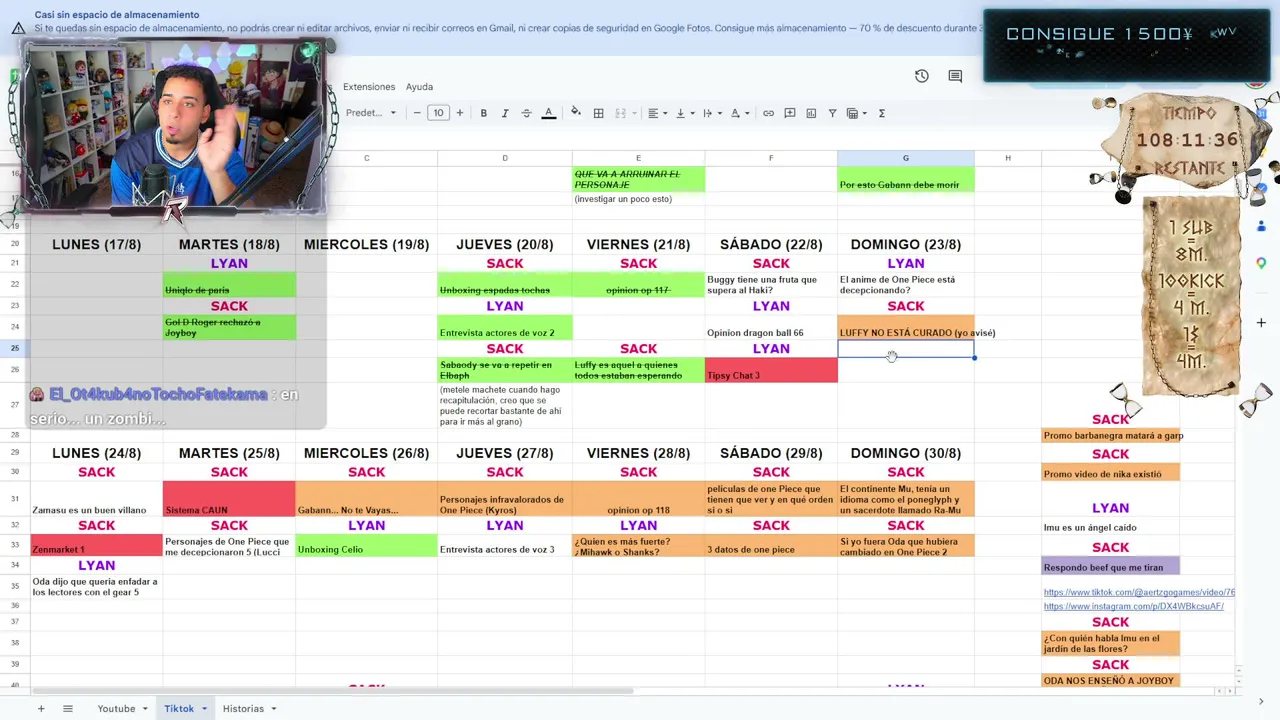Select cell 'LUFFY NO ESTÁ CURADO (yo avisé)'
Screen dimensions: 1280x720
(x=906, y=328)
